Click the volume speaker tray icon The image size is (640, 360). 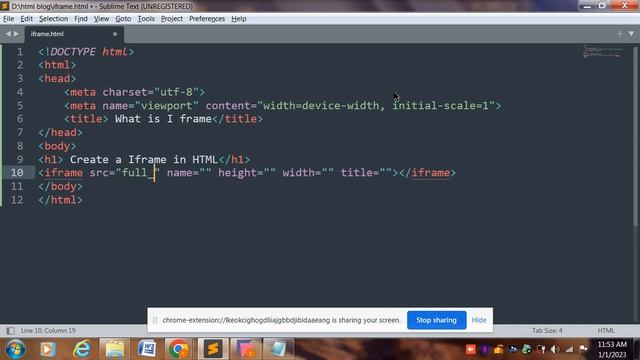[x=555, y=349]
